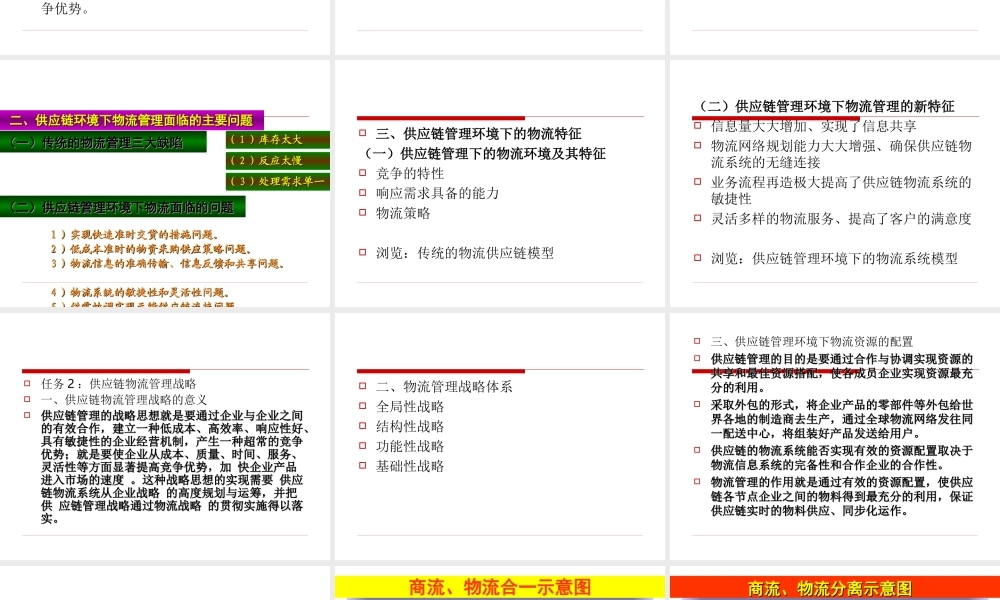Click bullet starting 供应链的物流系统能否实现

[x=842, y=458]
